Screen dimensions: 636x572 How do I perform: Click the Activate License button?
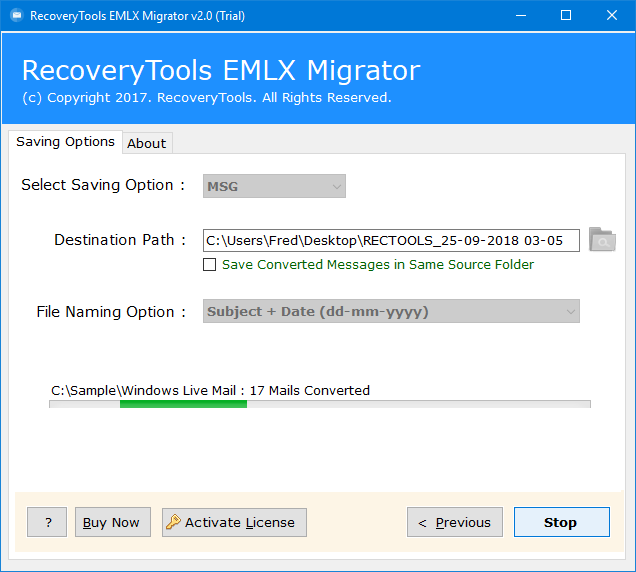pyautogui.click(x=234, y=522)
